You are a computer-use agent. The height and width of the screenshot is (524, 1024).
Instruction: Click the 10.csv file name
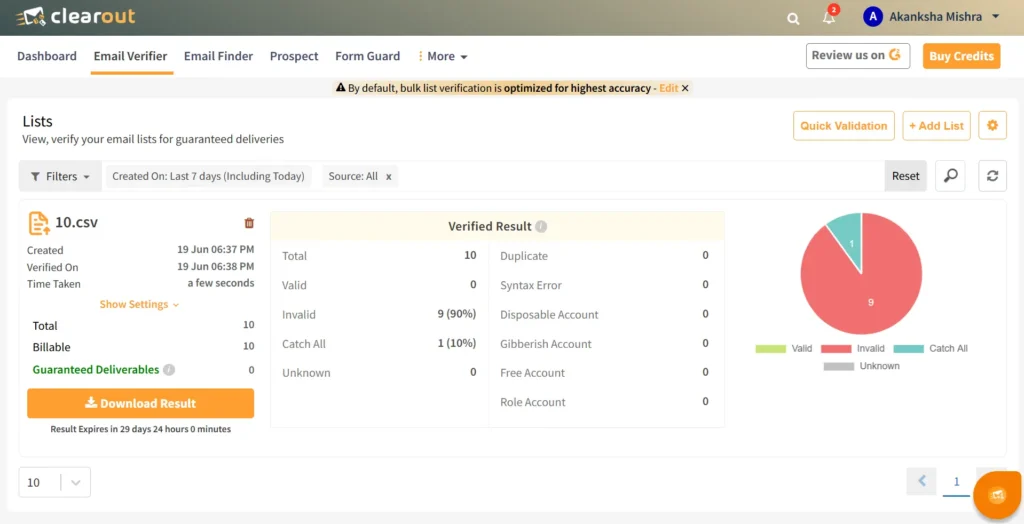coord(76,222)
